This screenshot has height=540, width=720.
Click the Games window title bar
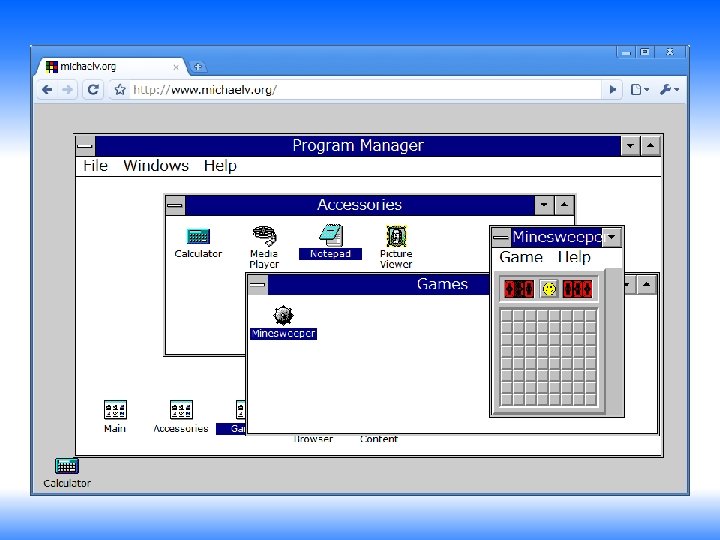click(x=378, y=285)
